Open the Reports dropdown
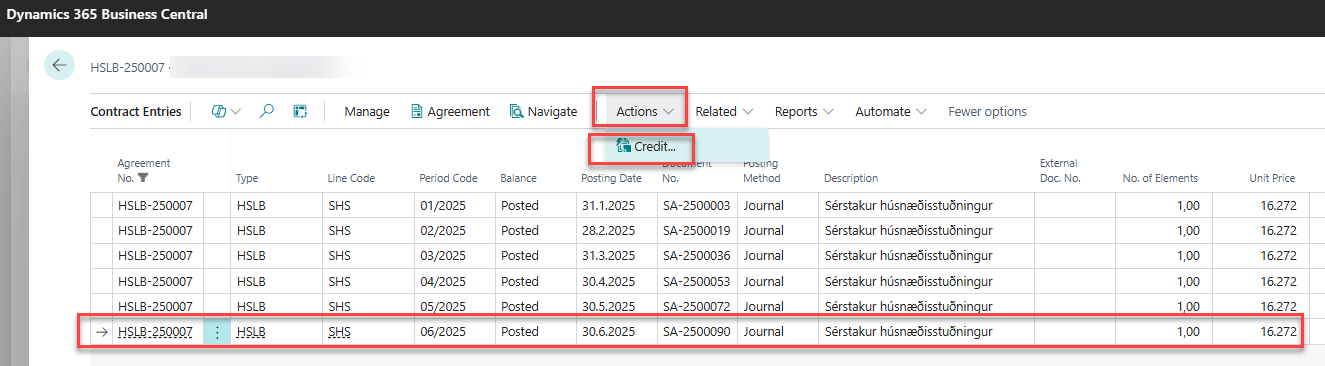The height and width of the screenshot is (366, 1325). tap(805, 112)
